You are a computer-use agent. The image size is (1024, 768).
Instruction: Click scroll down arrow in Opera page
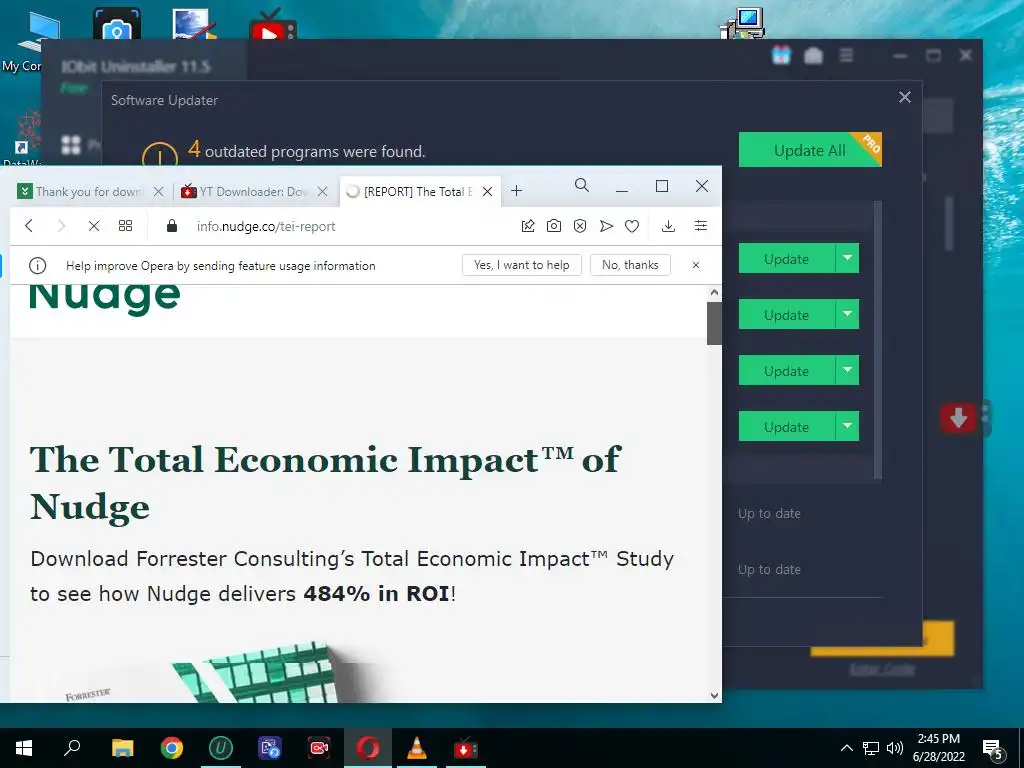point(714,696)
